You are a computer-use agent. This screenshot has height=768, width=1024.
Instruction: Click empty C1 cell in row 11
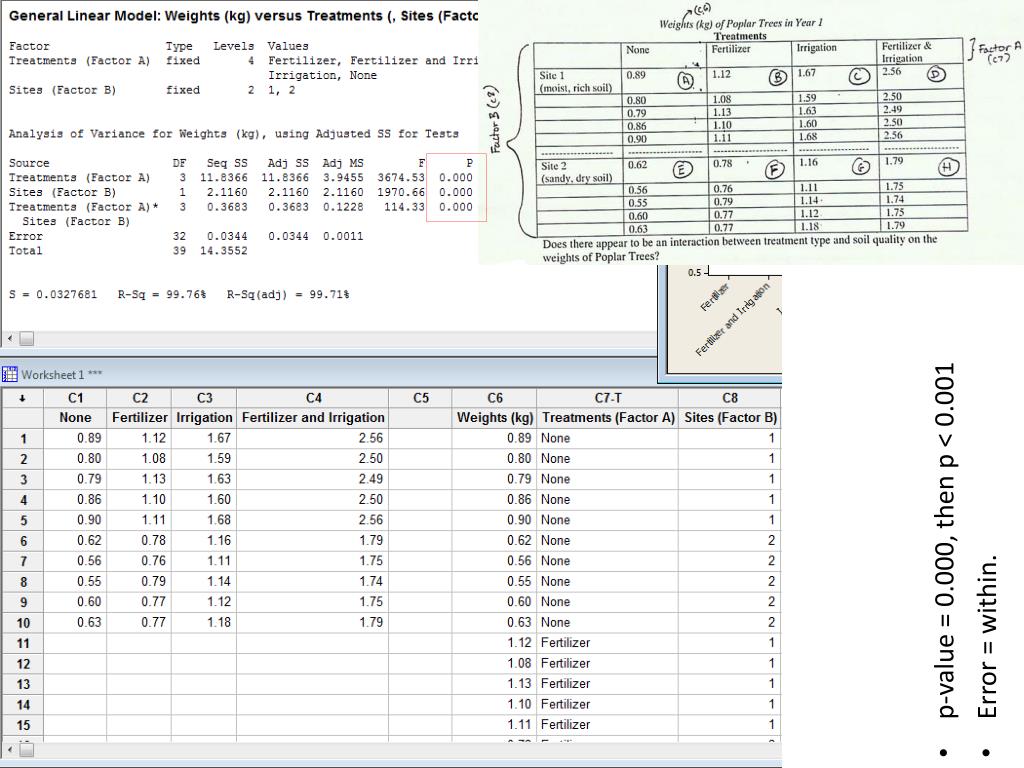coord(75,643)
